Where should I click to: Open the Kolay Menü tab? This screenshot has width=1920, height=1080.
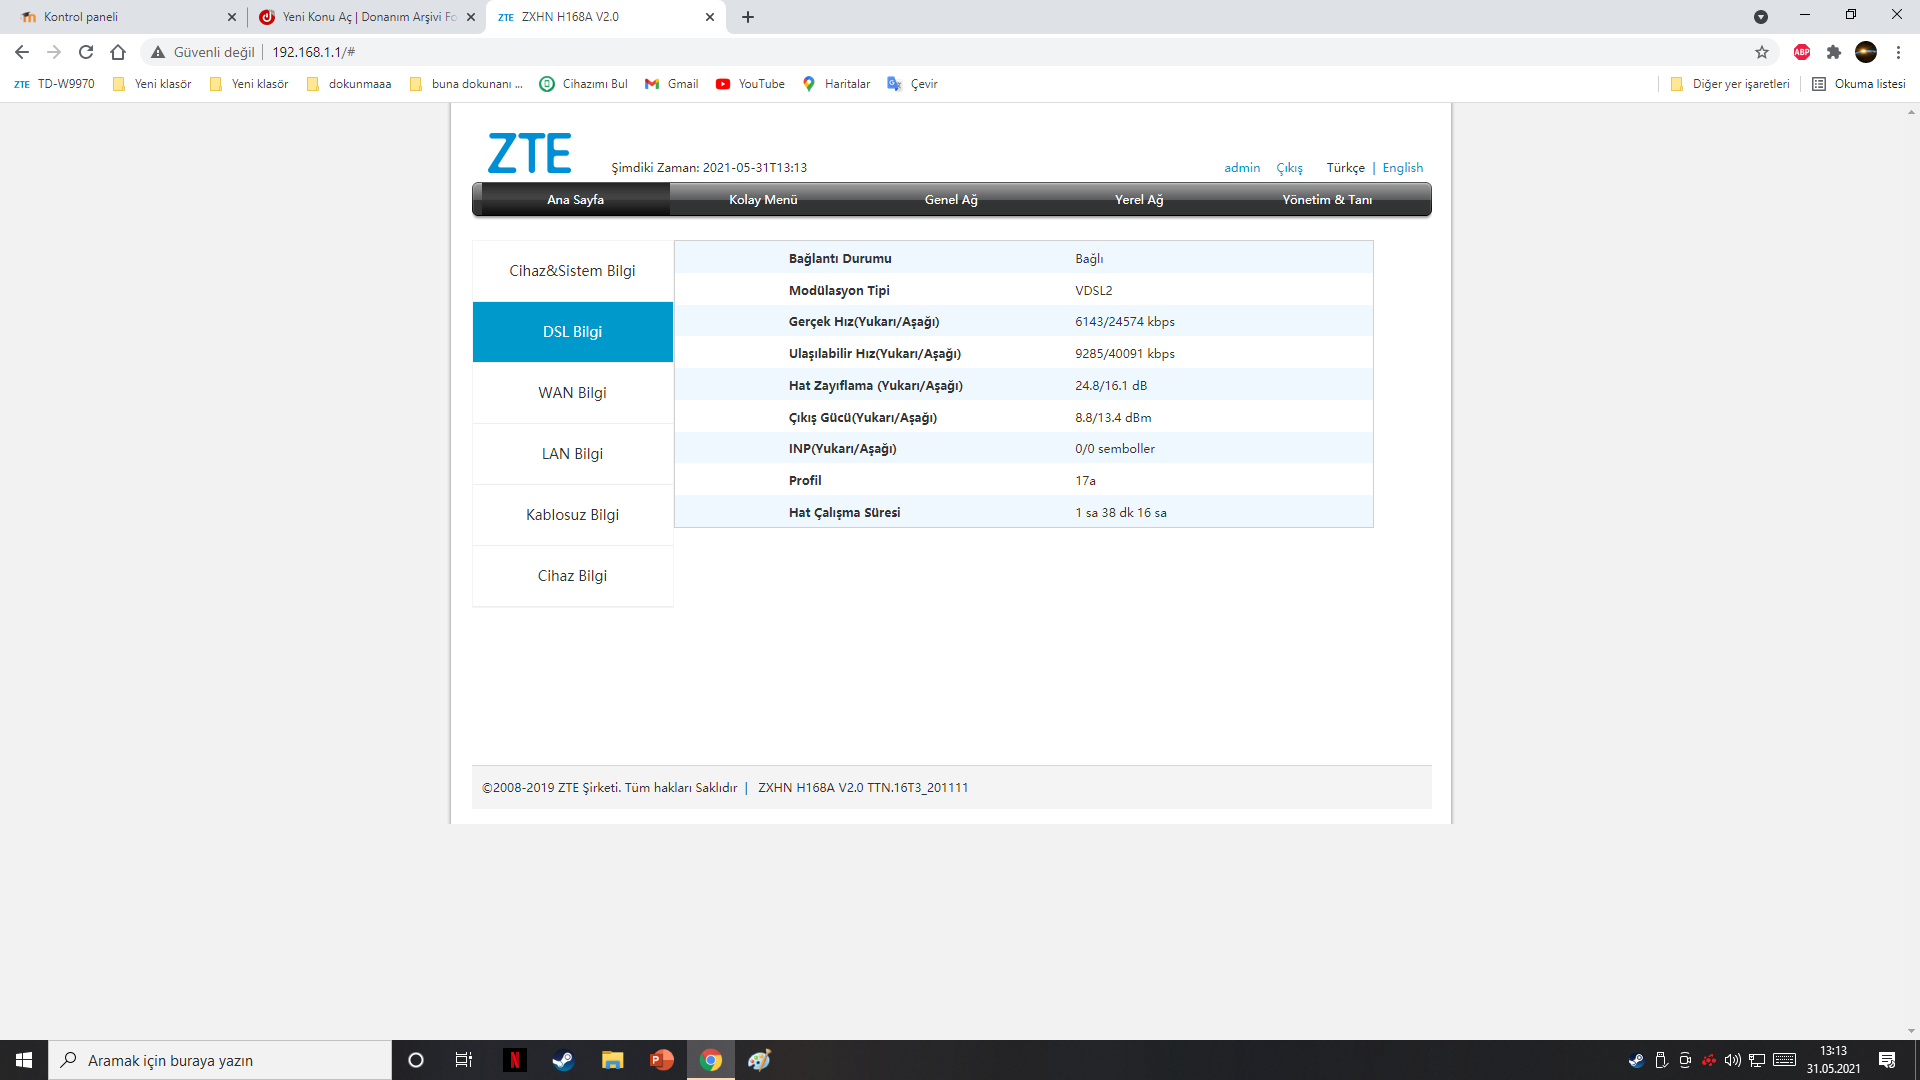[x=763, y=200]
